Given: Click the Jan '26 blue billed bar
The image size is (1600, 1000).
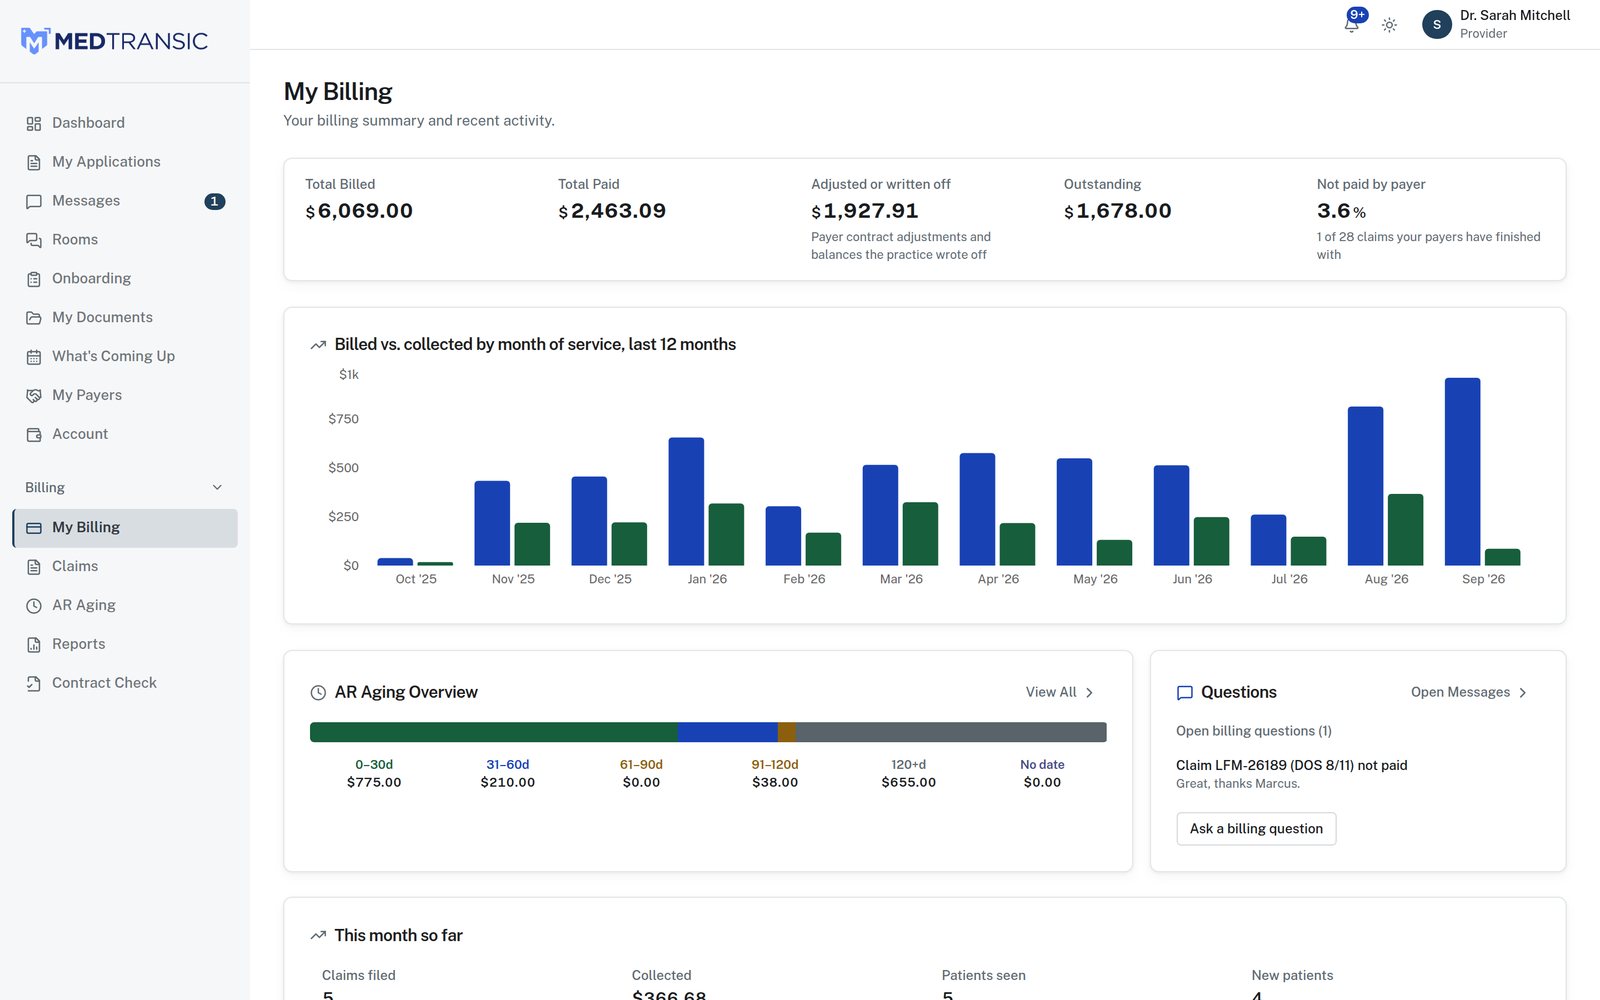Looking at the screenshot, I should click(x=686, y=502).
